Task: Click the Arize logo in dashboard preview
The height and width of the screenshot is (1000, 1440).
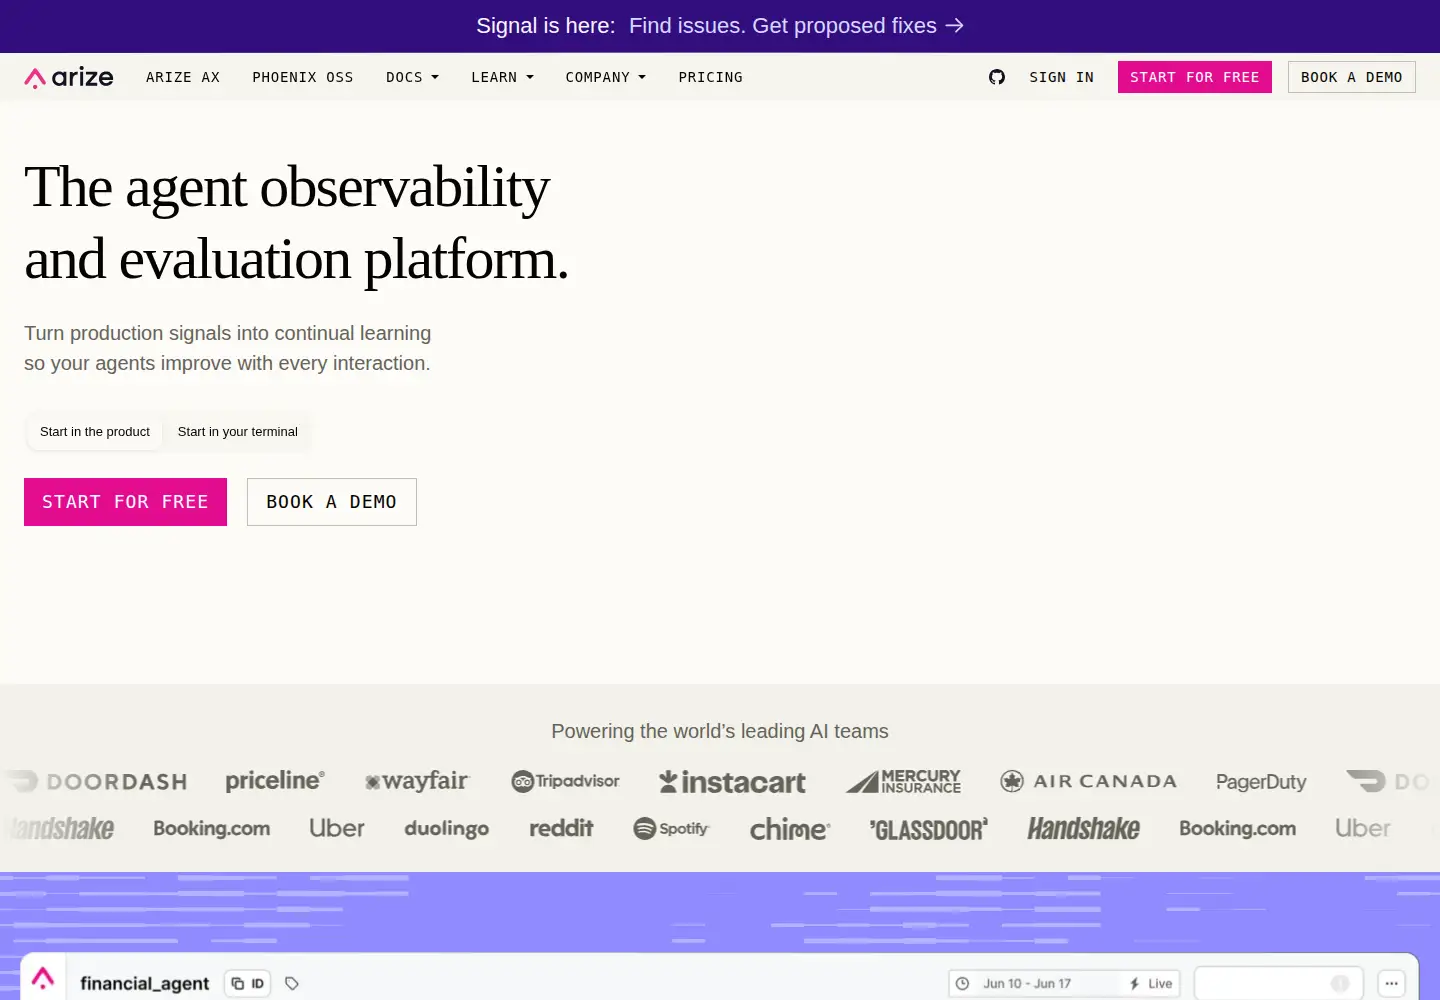Action: point(43,977)
